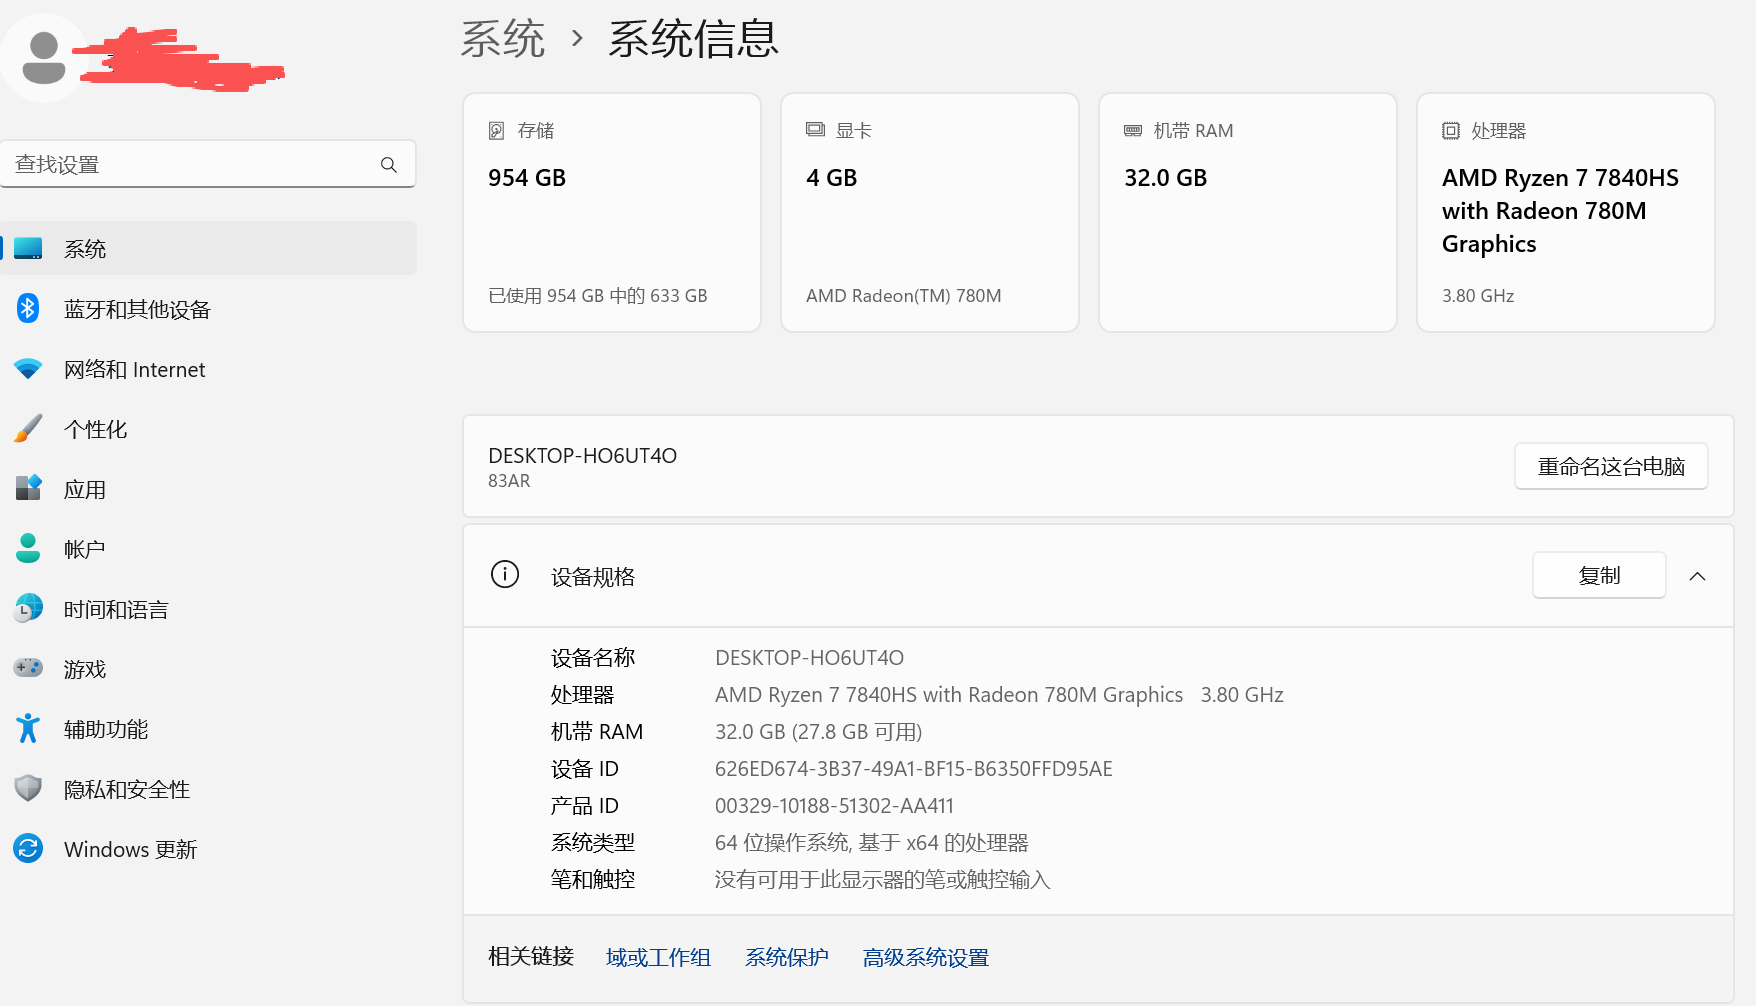This screenshot has height=1006, width=1756.
Task: Click 已使用 954 GB 中的 633 GB text
Action: pyautogui.click(x=598, y=296)
